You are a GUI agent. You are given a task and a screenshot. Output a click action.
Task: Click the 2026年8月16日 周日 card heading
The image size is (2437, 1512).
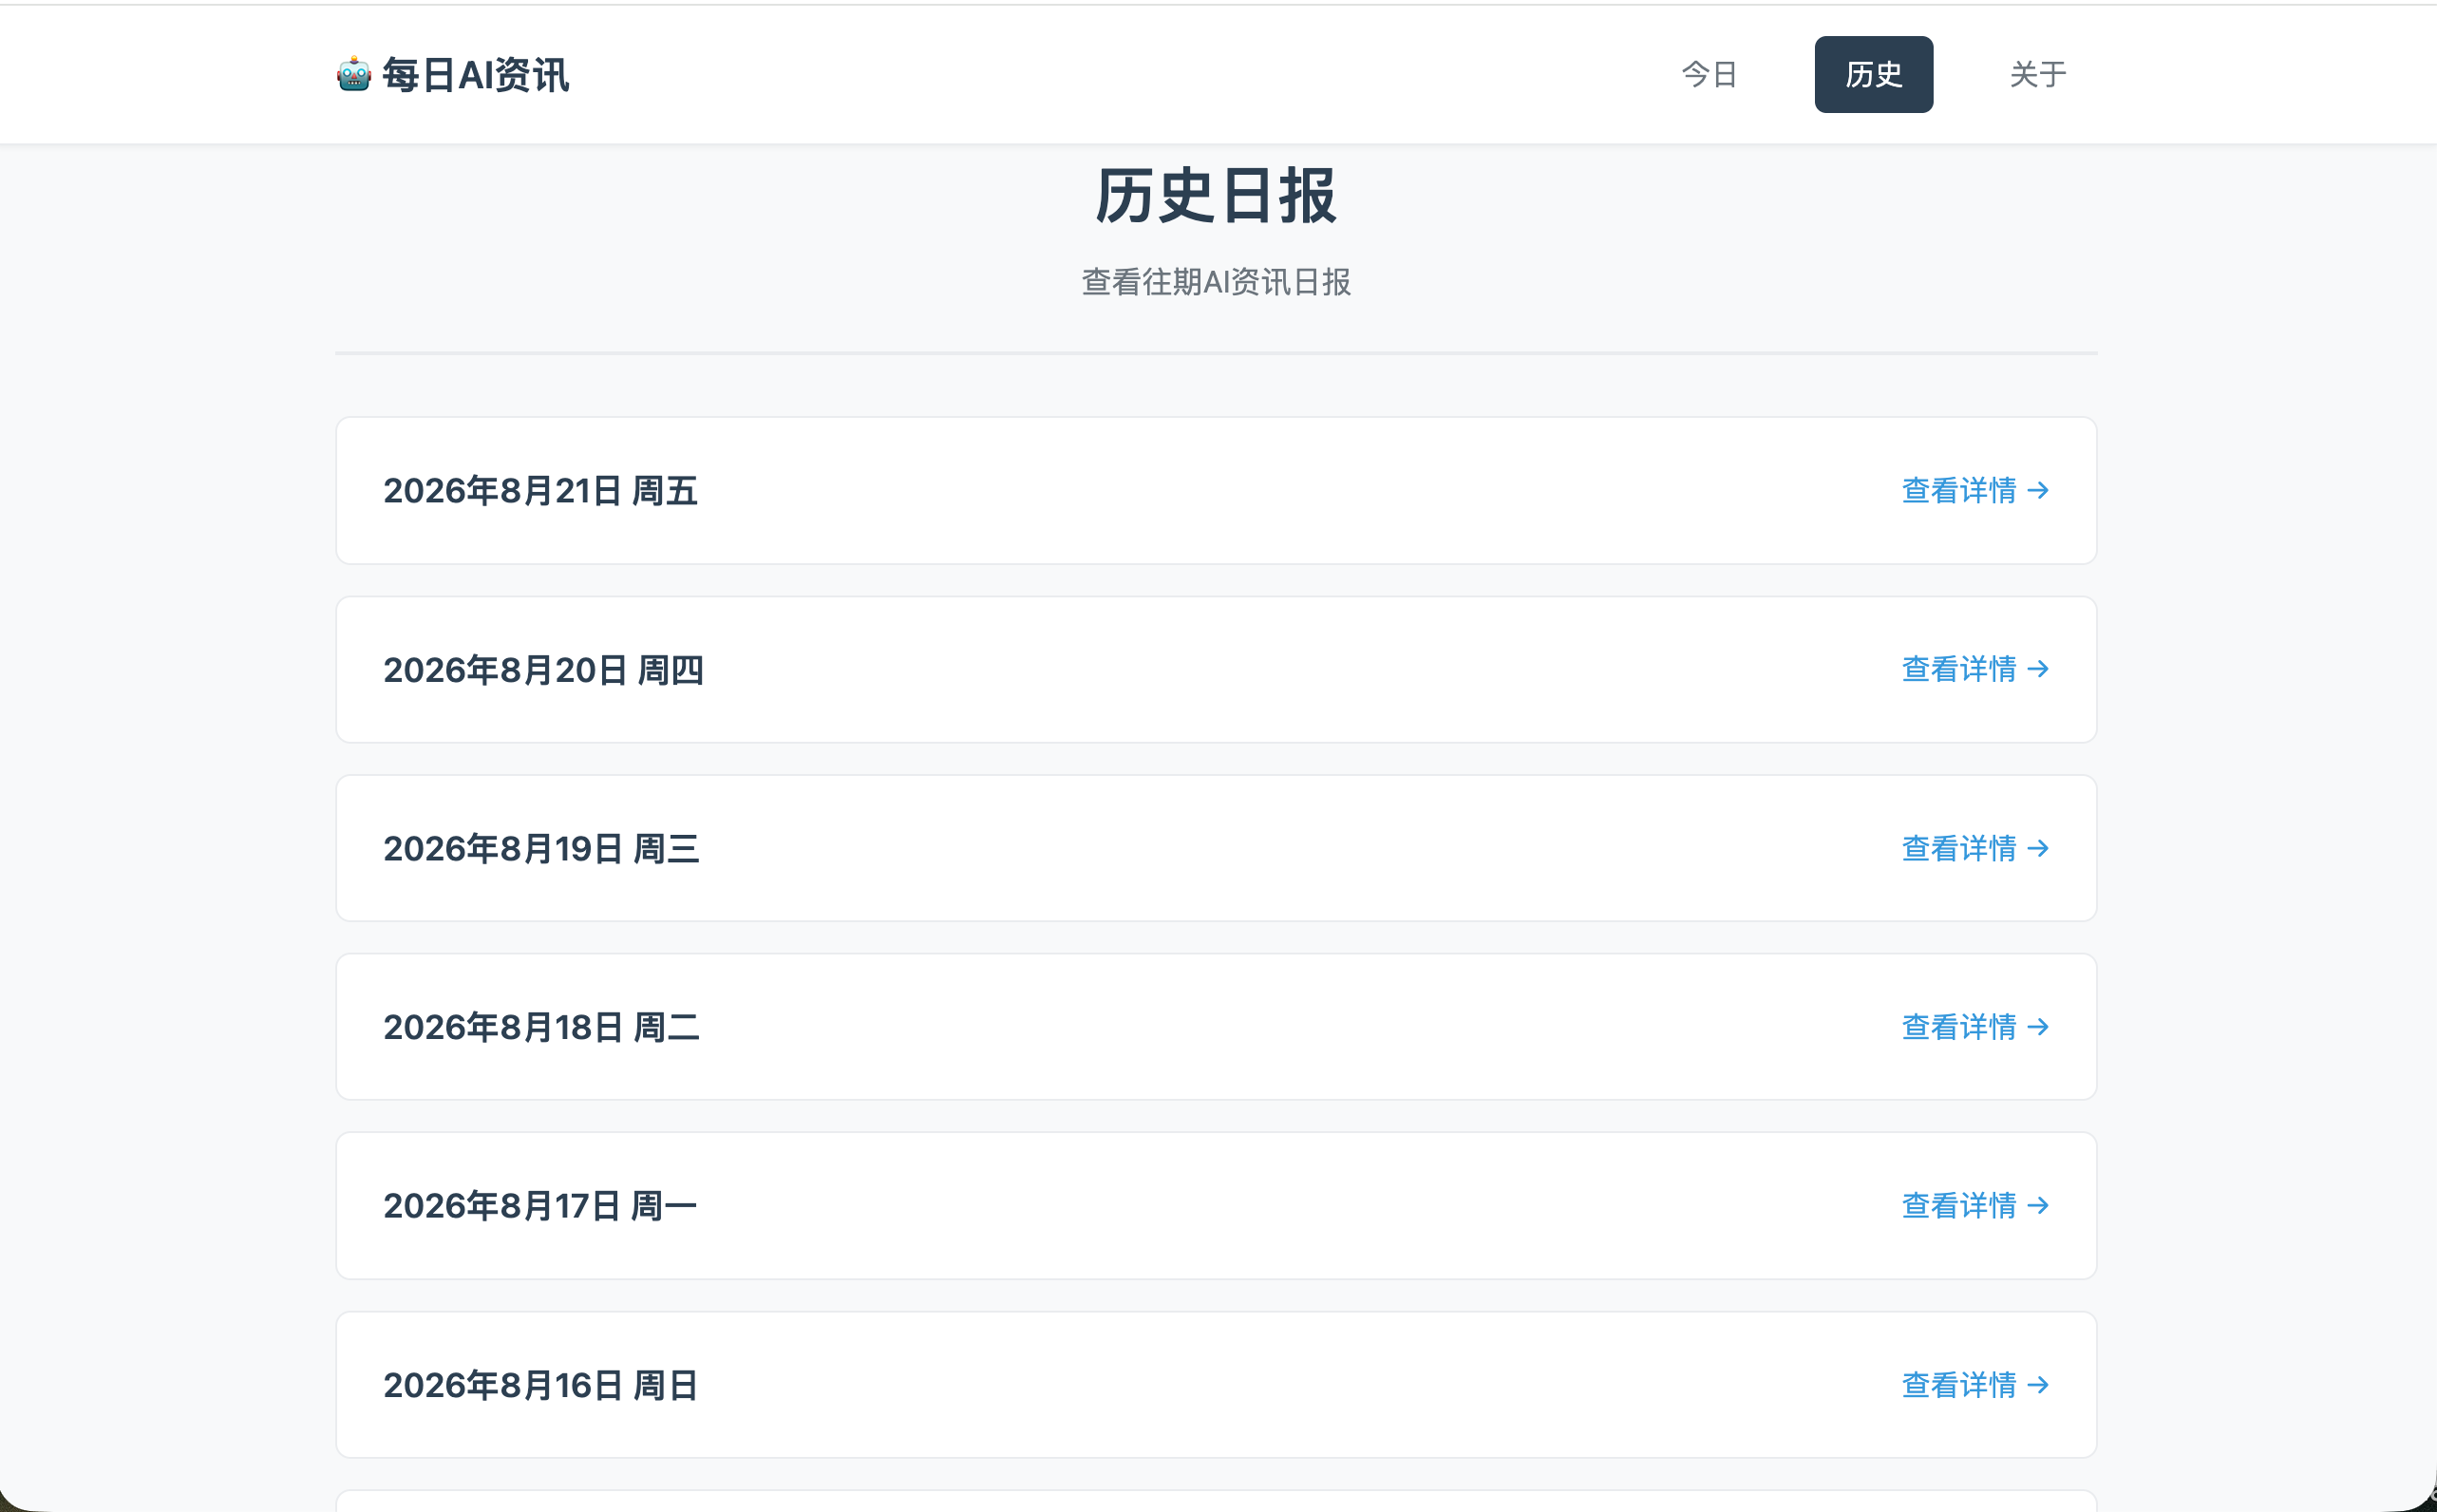pos(540,1385)
